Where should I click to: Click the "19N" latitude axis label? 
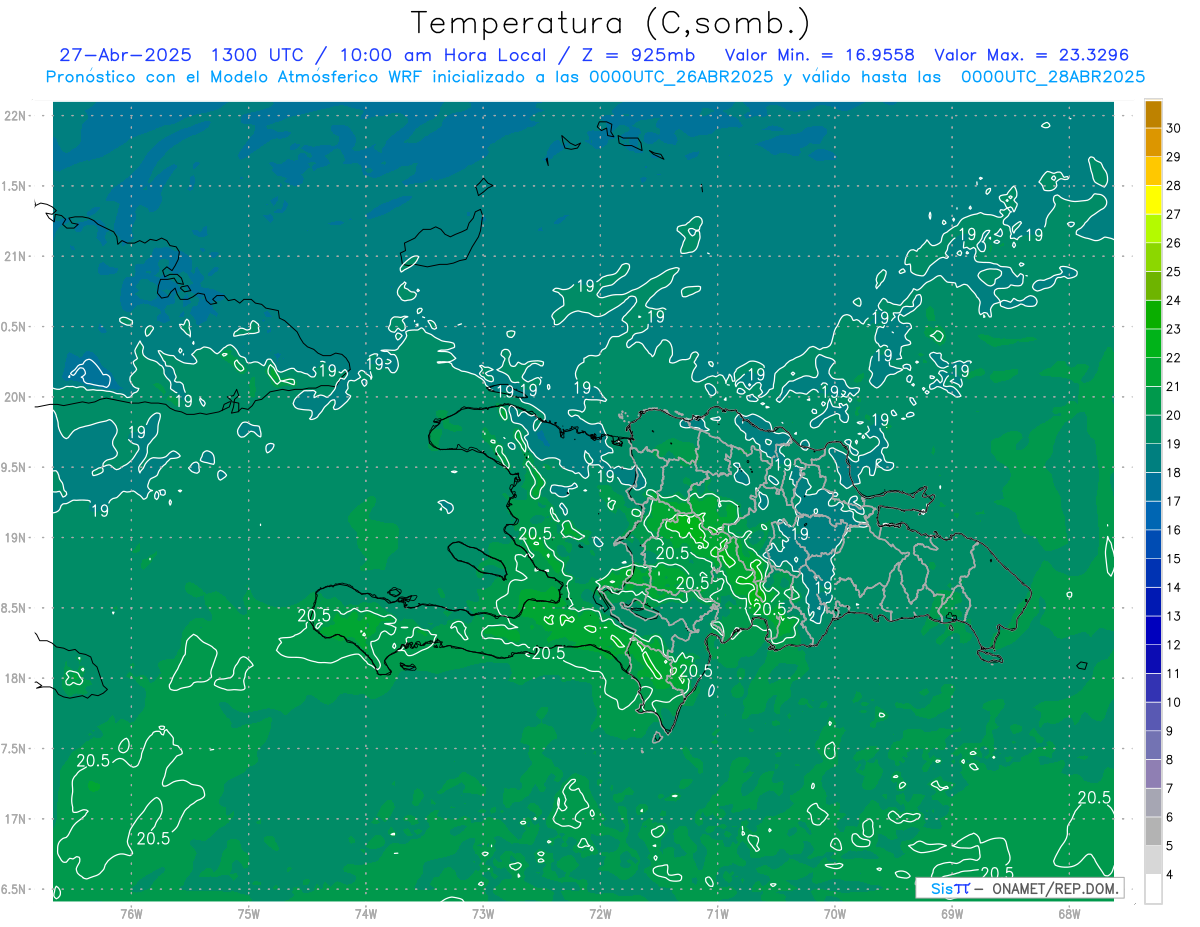point(16,537)
